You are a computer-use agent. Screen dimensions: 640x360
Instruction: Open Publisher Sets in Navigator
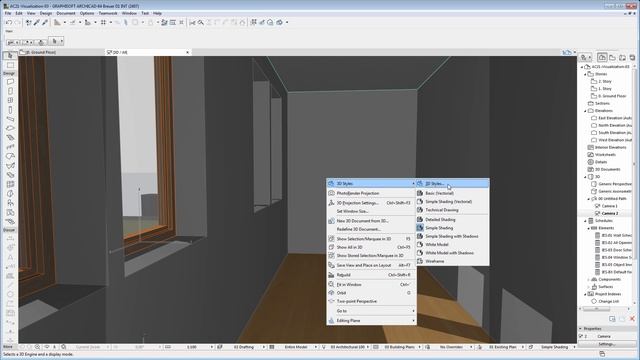[632, 58]
